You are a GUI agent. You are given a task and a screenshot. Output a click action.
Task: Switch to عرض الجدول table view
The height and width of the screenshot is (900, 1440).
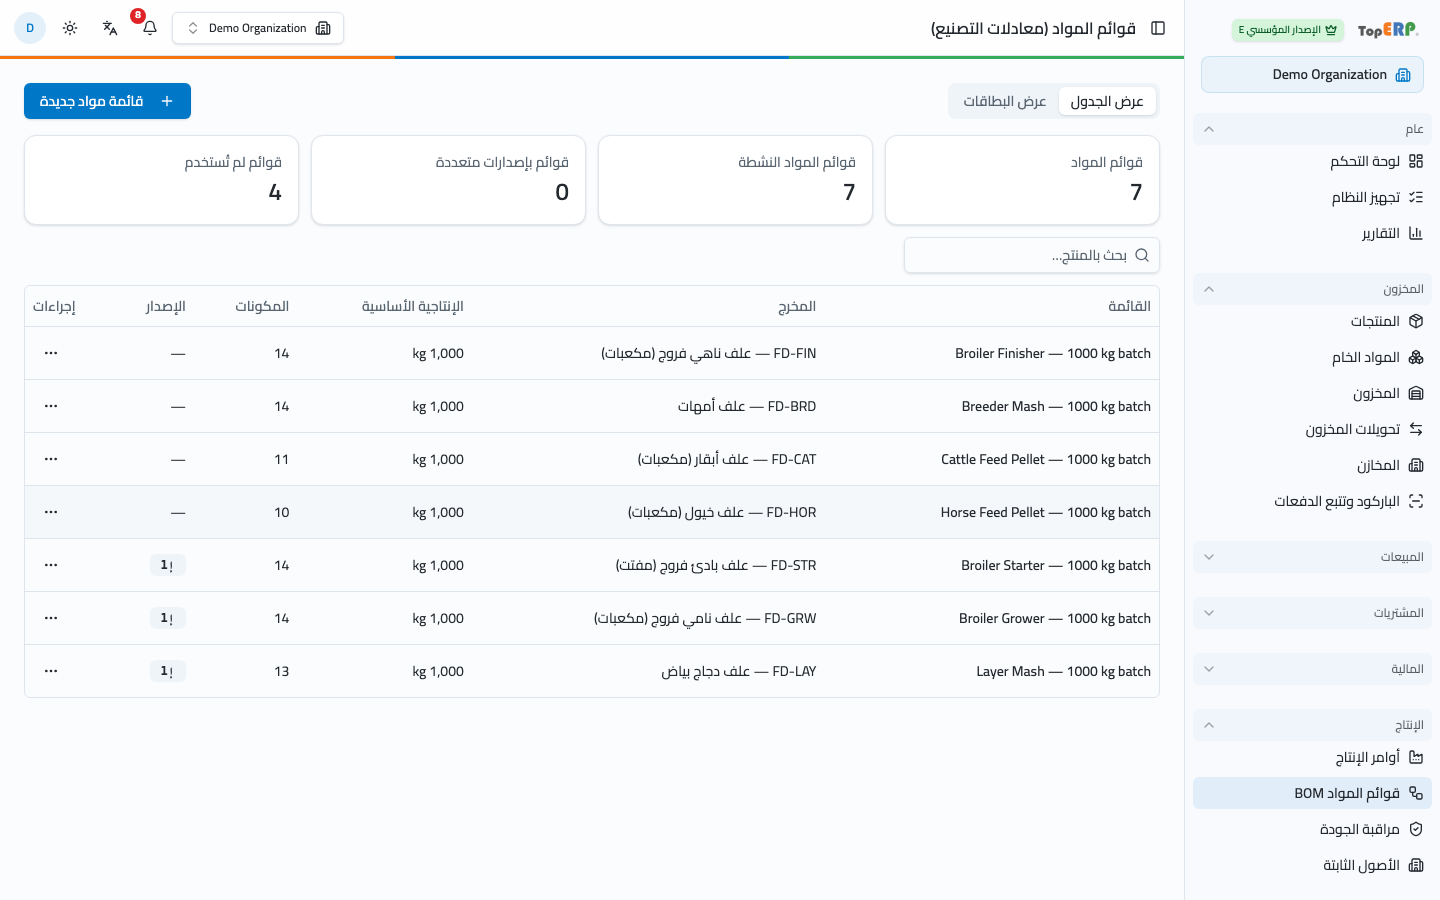[x=1107, y=101]
